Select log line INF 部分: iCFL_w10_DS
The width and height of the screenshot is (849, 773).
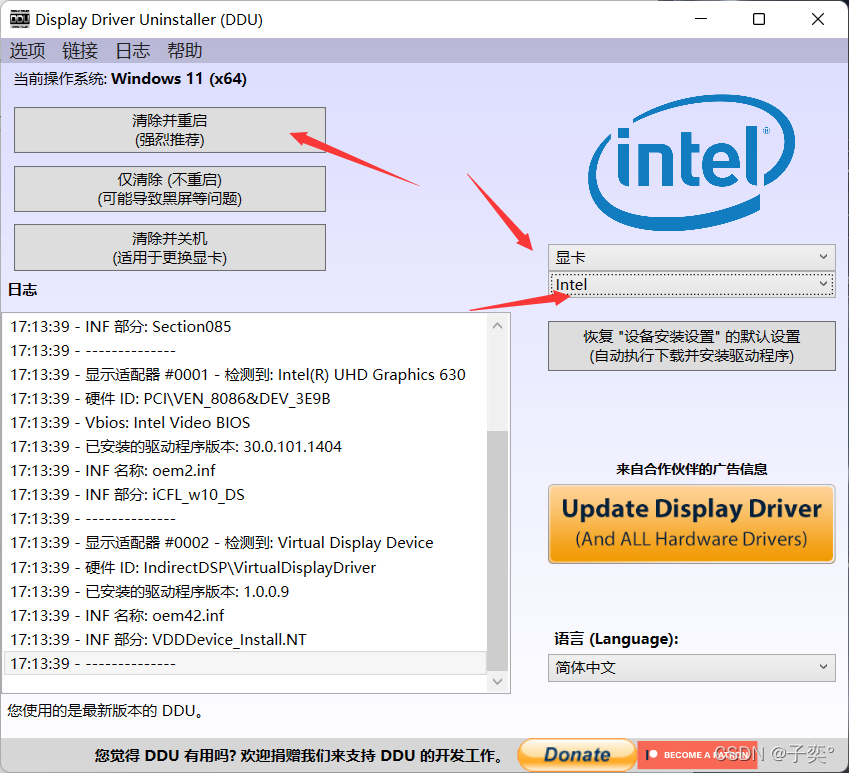point(245,495)
